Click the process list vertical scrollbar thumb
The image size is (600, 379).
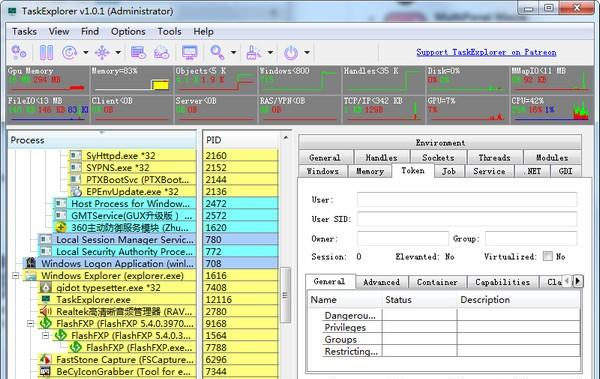point(285,295)
